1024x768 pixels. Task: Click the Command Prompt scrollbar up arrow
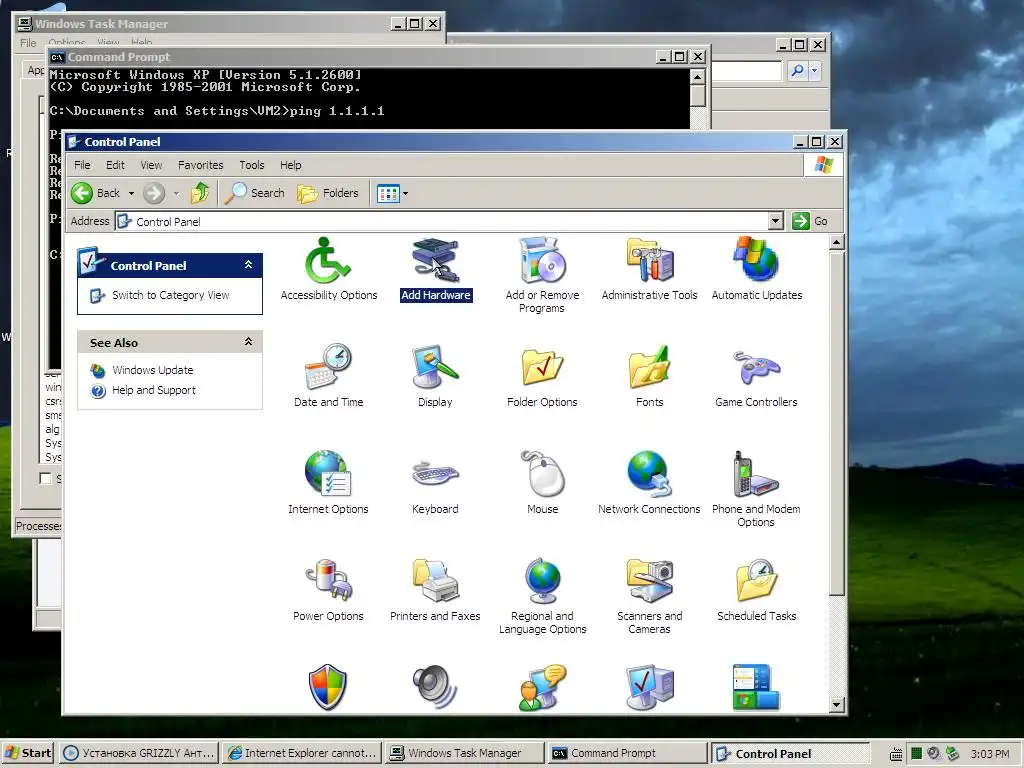[x=697, y=77]
